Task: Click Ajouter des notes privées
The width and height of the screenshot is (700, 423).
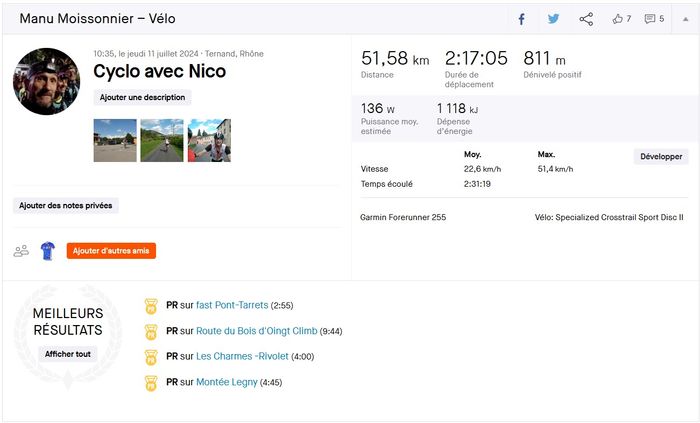Action: click(66, 205)
